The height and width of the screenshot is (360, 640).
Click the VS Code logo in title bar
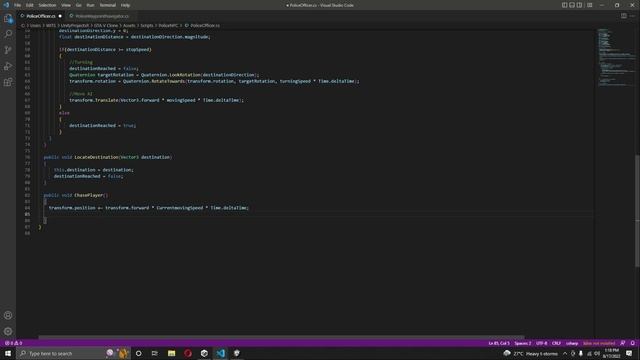(6, 5)
